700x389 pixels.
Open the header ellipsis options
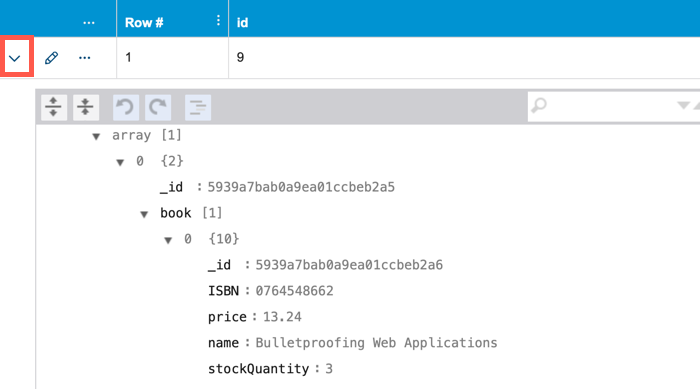[89, 22]
